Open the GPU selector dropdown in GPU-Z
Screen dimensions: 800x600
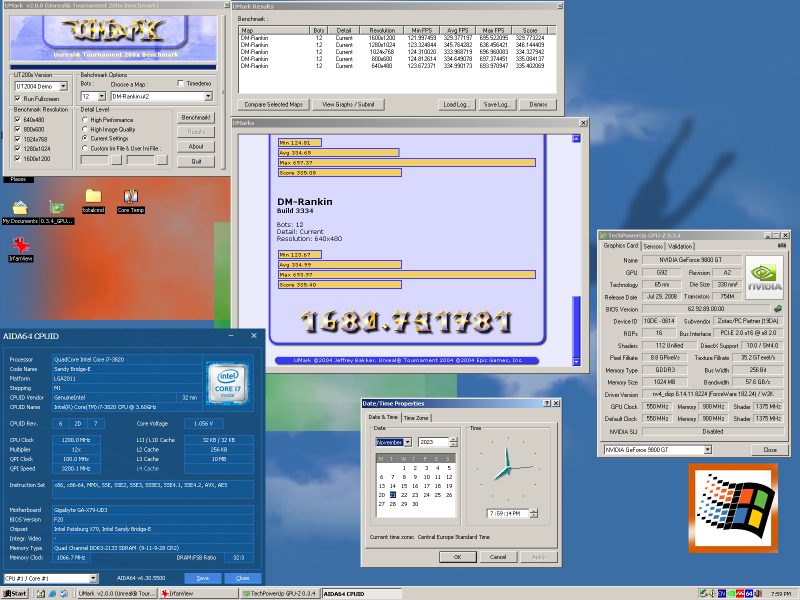point(708,449)
